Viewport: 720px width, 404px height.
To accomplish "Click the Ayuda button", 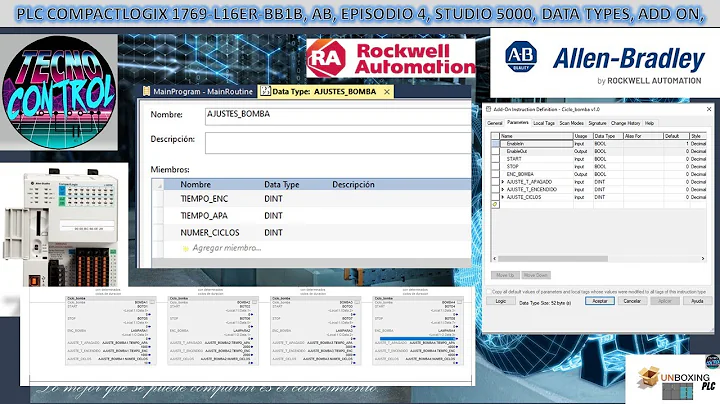I will coord(697,301).
